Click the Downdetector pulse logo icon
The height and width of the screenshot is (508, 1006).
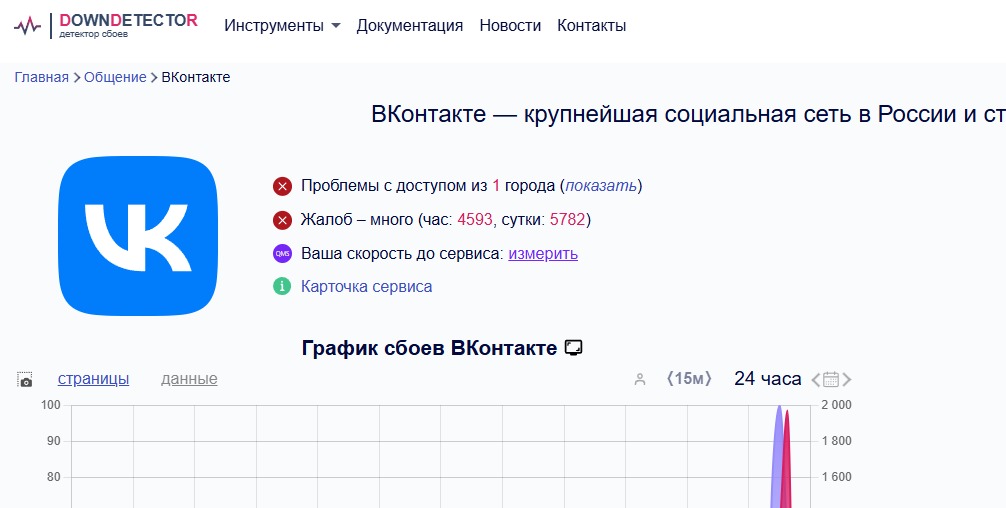[28, 25]
